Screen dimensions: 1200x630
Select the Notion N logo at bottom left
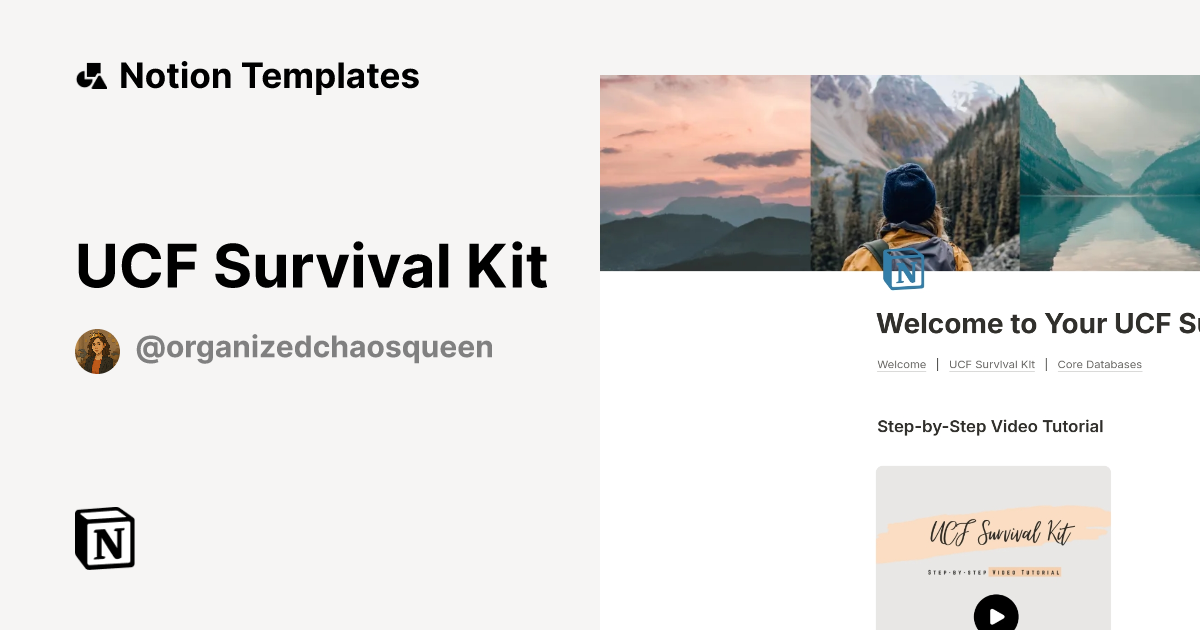[x=103, y=538]
